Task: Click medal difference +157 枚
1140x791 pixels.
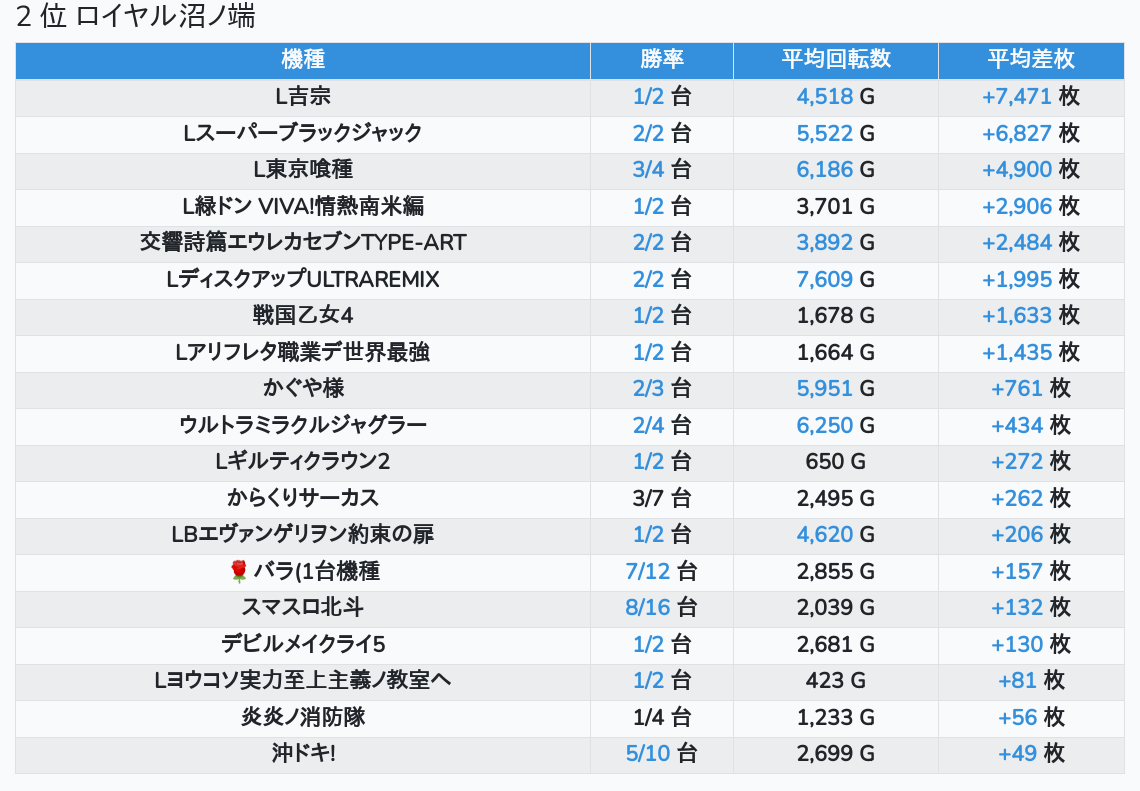Action: [1031, 571]
